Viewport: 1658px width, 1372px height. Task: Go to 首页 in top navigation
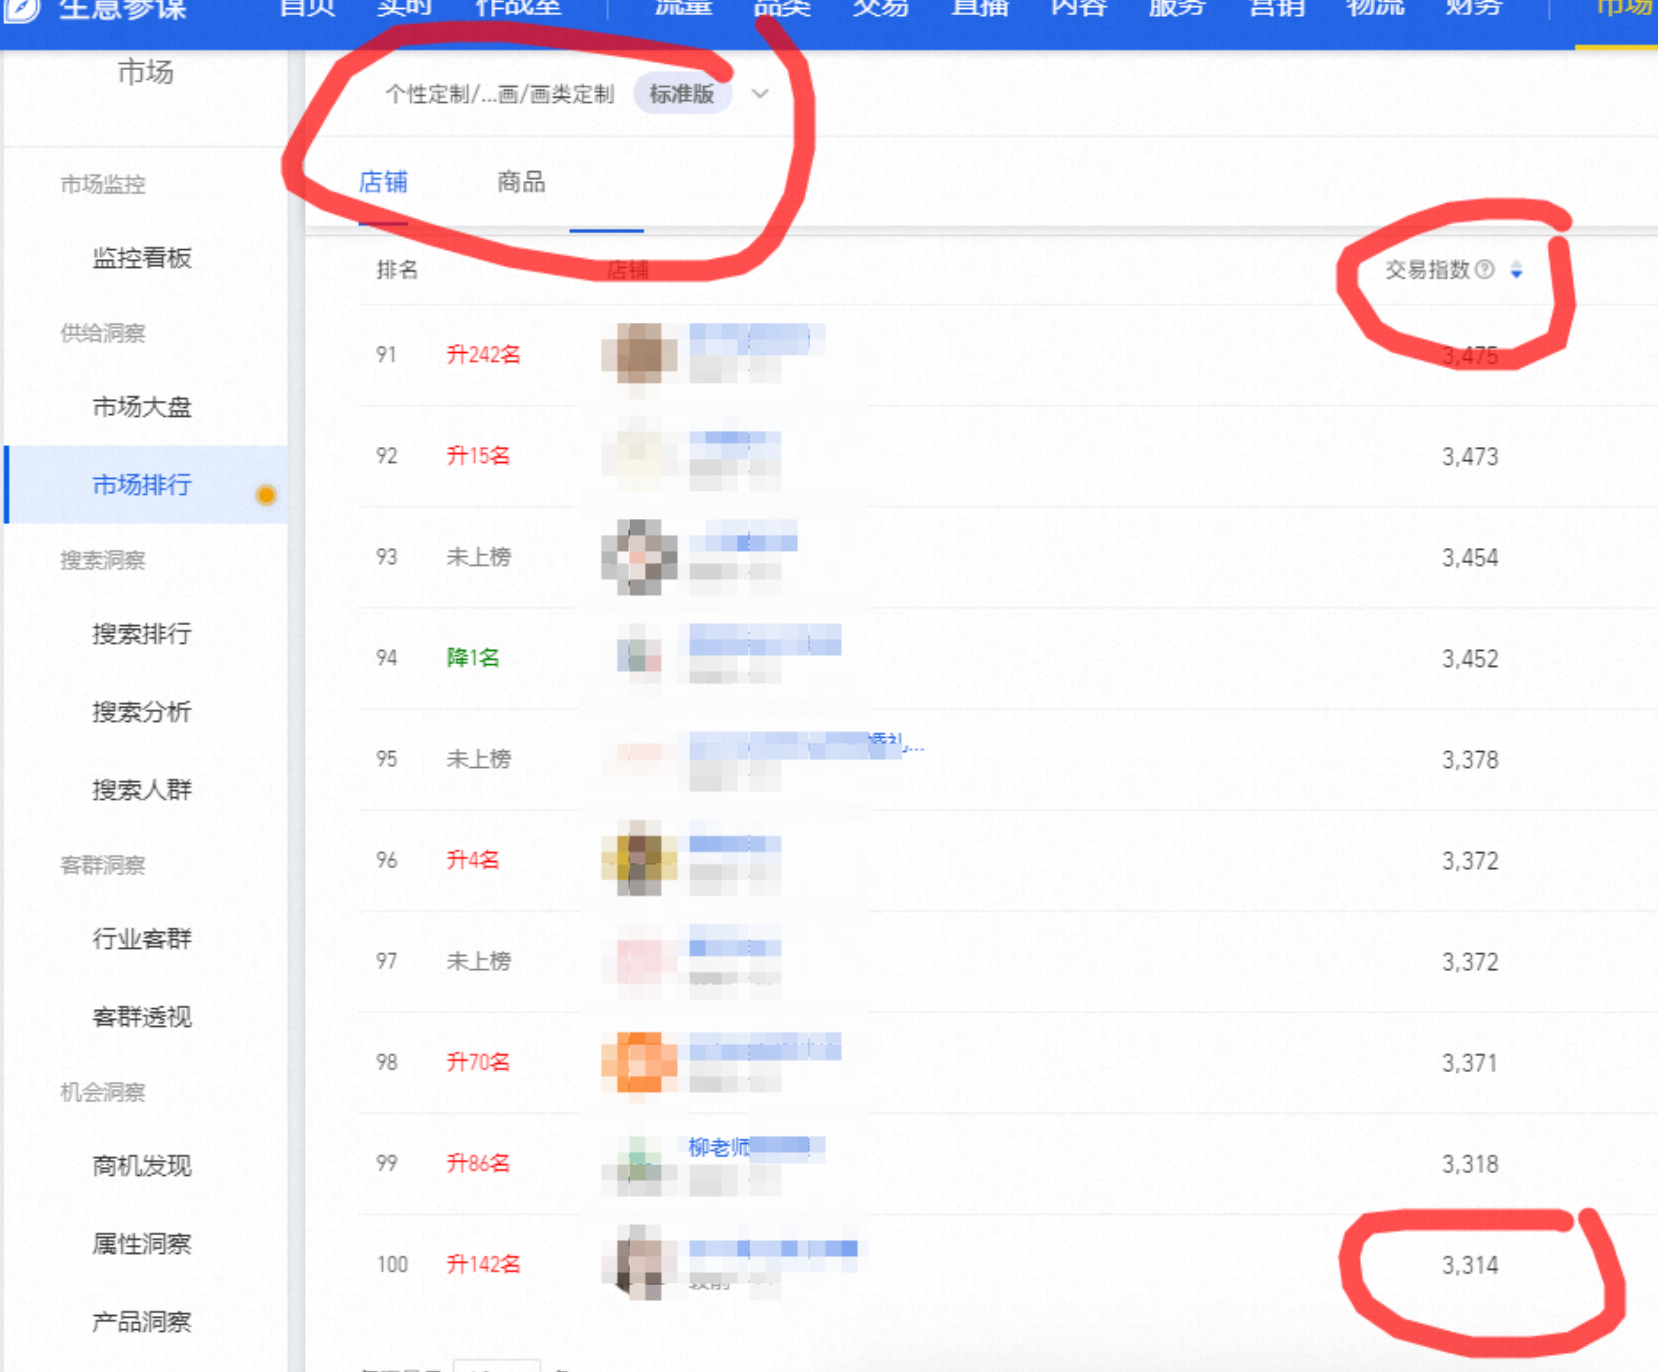tap(307, 9)
